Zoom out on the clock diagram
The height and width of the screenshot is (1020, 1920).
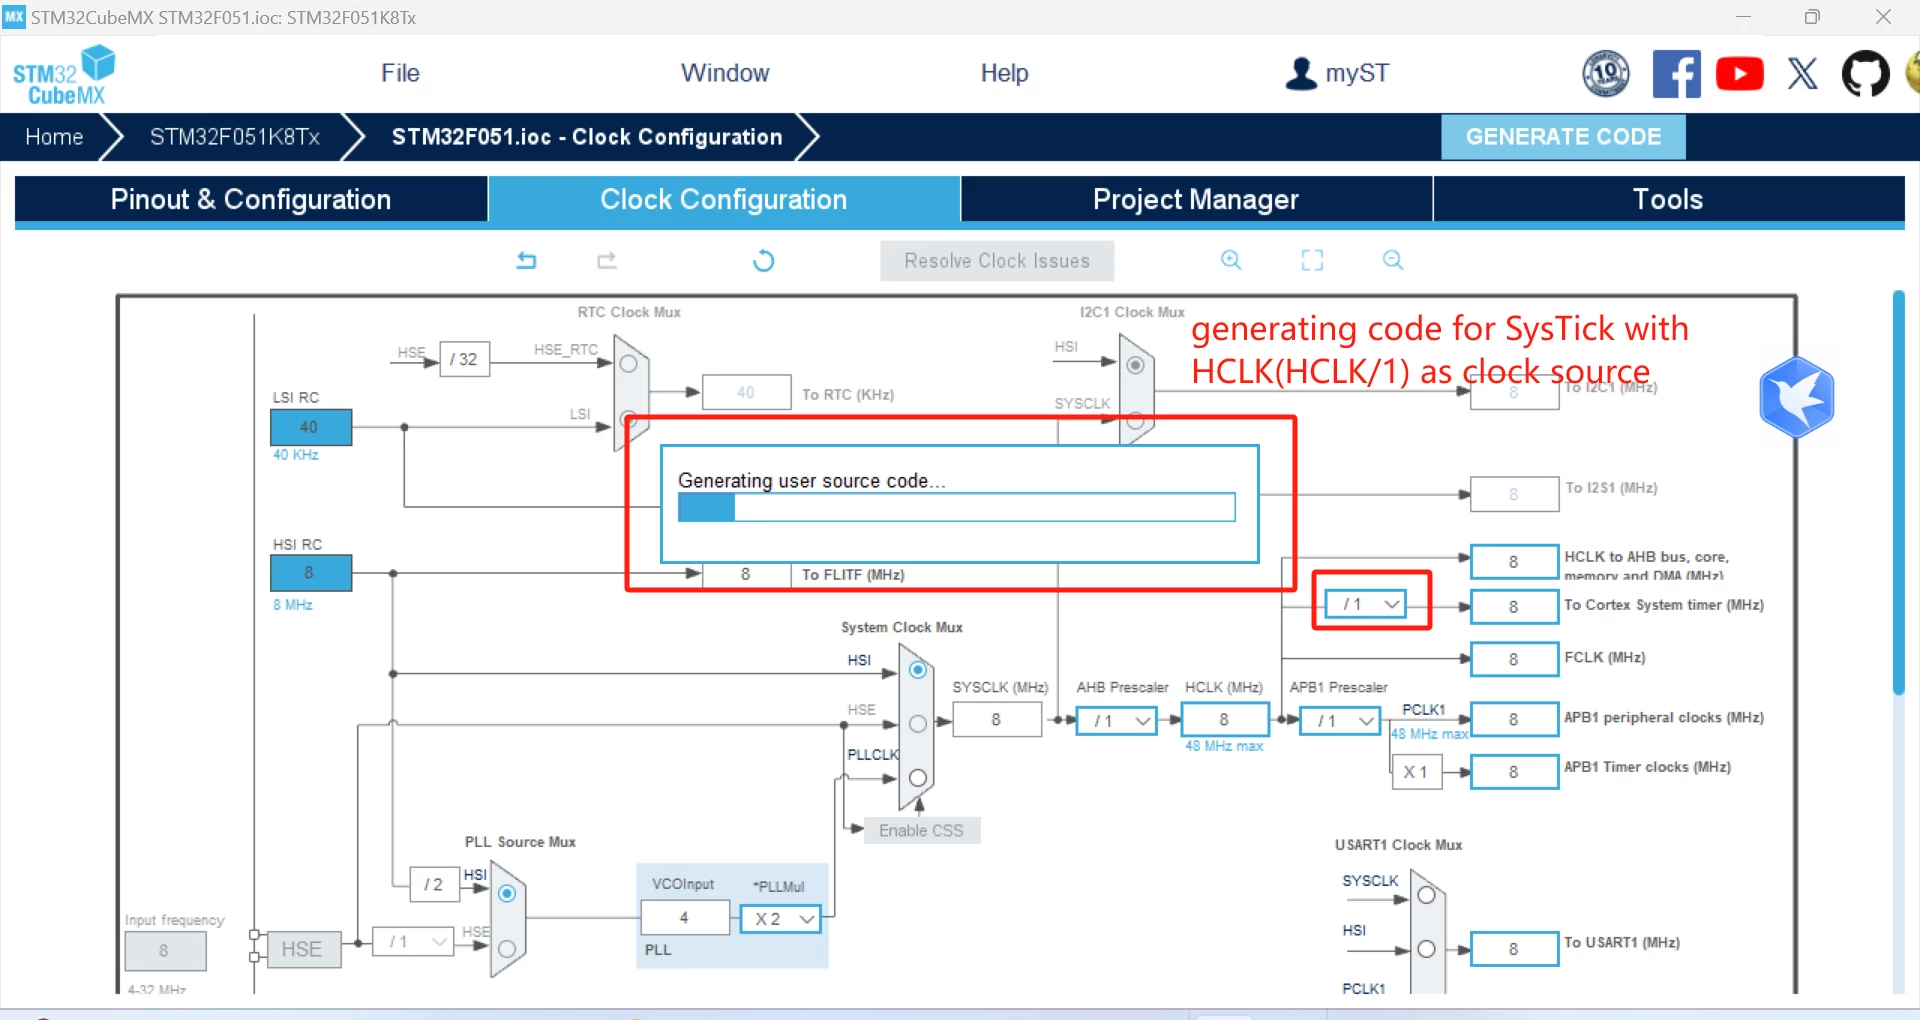click(x=1393, y=260)
